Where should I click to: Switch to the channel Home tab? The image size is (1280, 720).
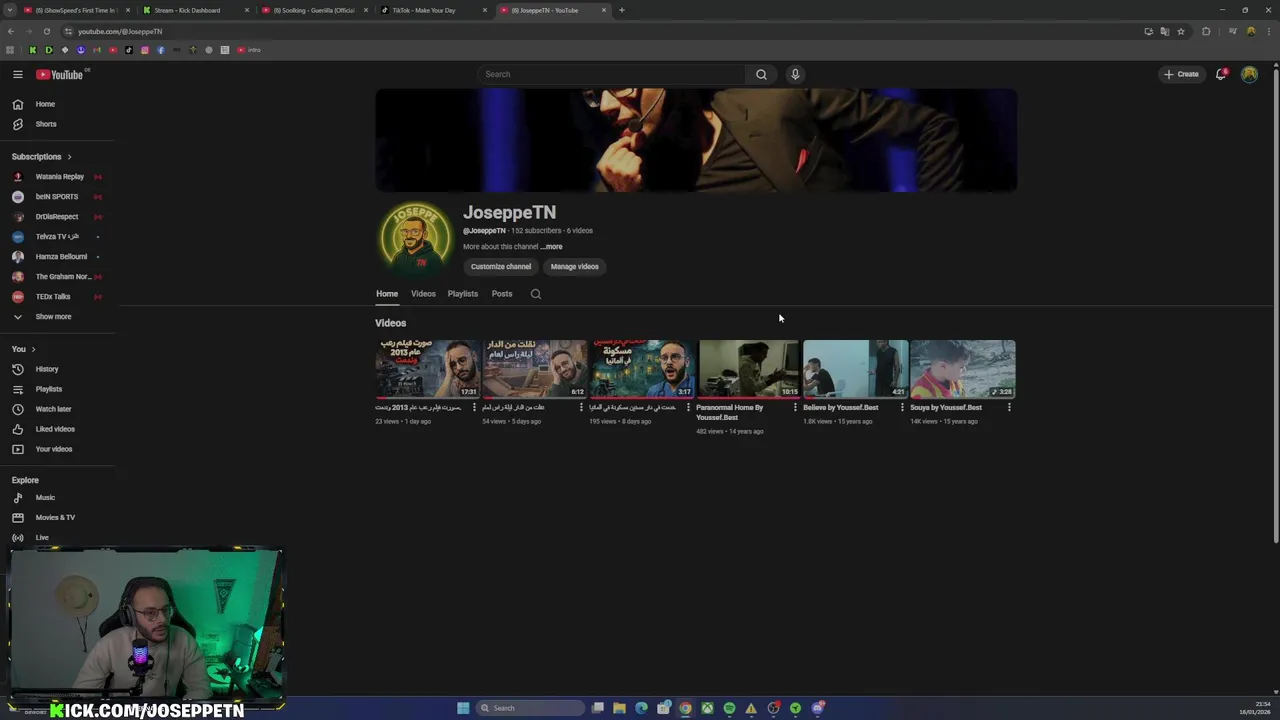pos(387,294)
